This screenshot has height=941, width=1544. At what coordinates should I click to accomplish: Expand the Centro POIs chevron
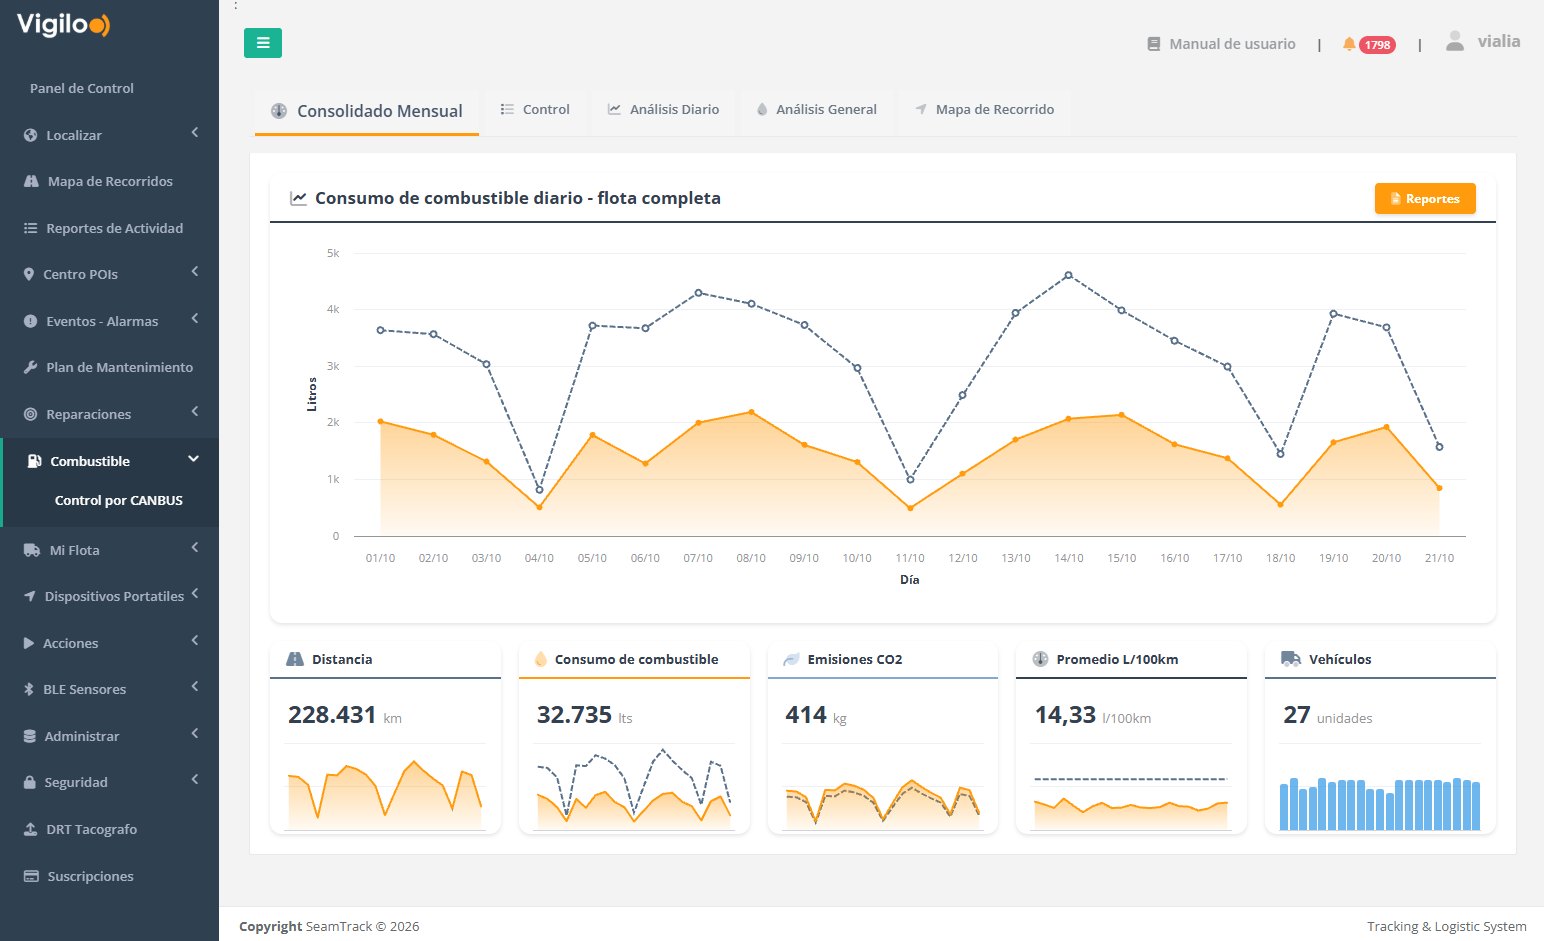point(195,272)
